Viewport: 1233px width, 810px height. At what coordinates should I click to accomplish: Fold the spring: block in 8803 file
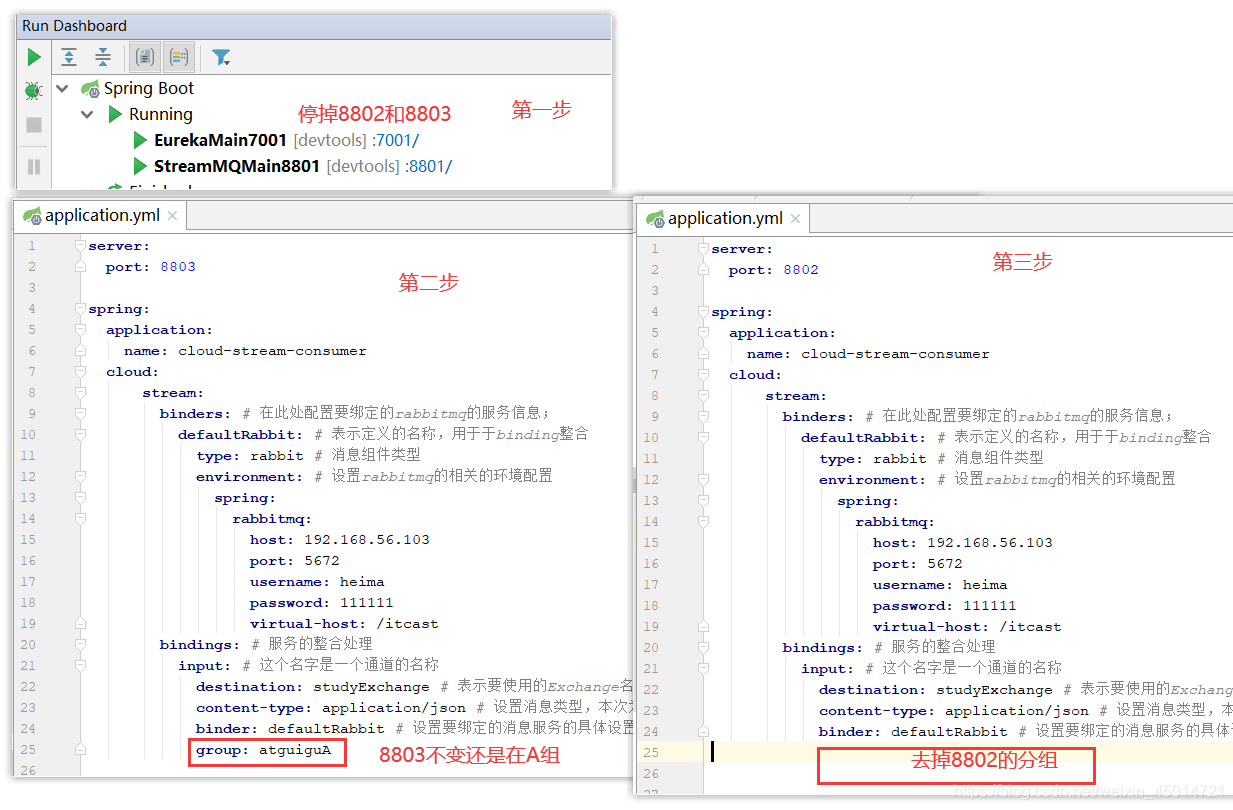click(79, 309)
